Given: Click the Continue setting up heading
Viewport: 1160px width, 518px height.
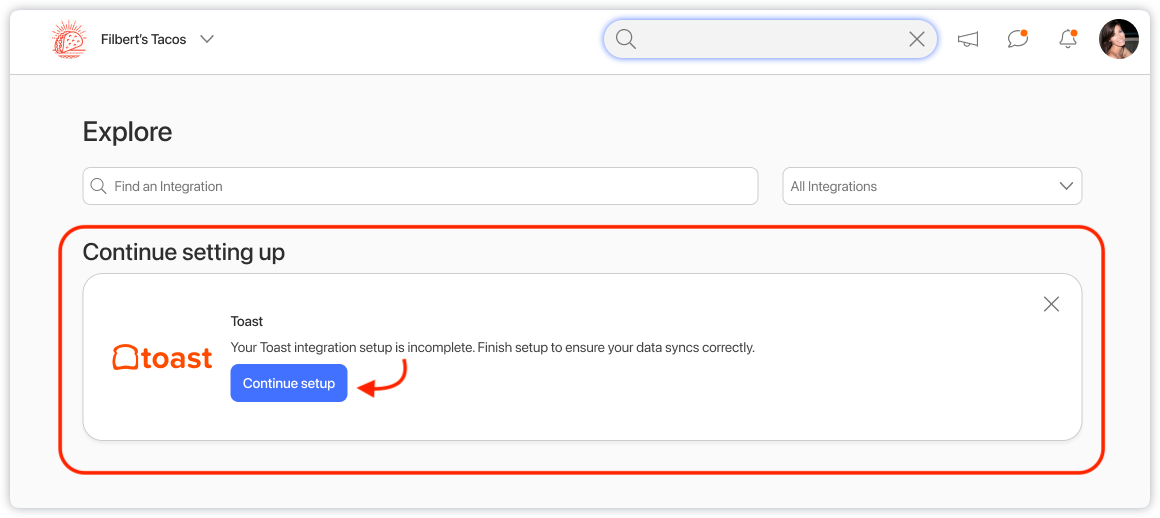Looking at the screenshot, I should coord(184,252).
